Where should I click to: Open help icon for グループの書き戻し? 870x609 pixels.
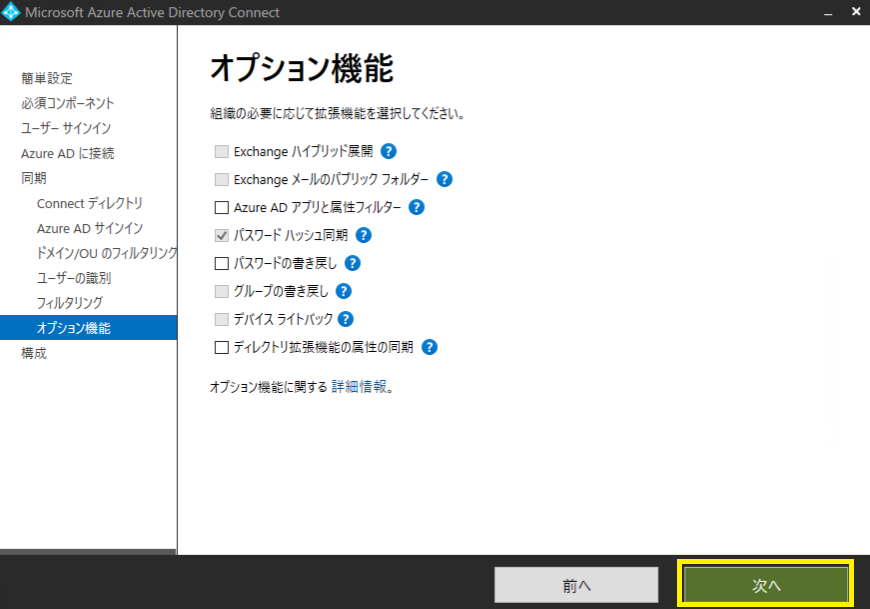click(343, 291)
